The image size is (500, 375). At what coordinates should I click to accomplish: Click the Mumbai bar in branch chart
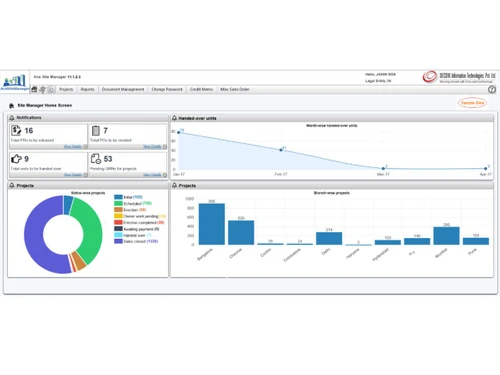coord(446,236)
